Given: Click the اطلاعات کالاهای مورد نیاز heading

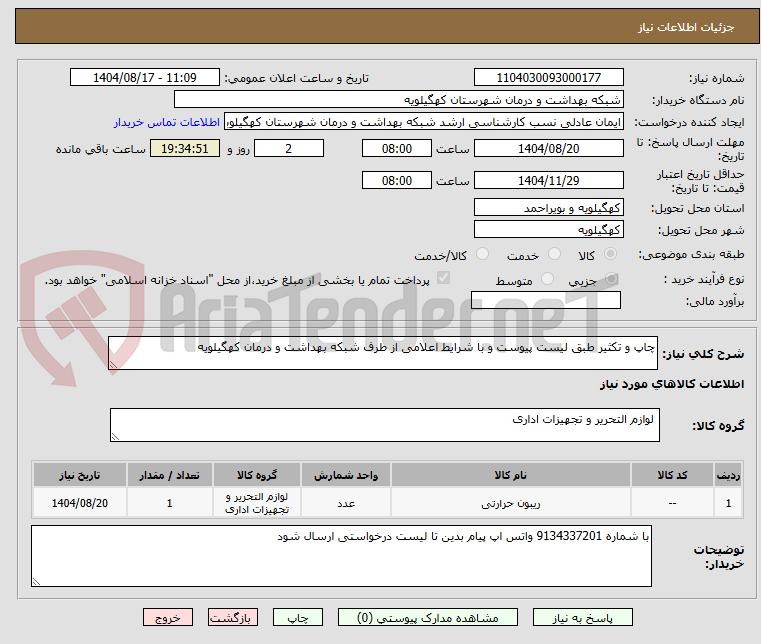Looking at the screenshot, I should pyautogui.click(x=672, y=384).
